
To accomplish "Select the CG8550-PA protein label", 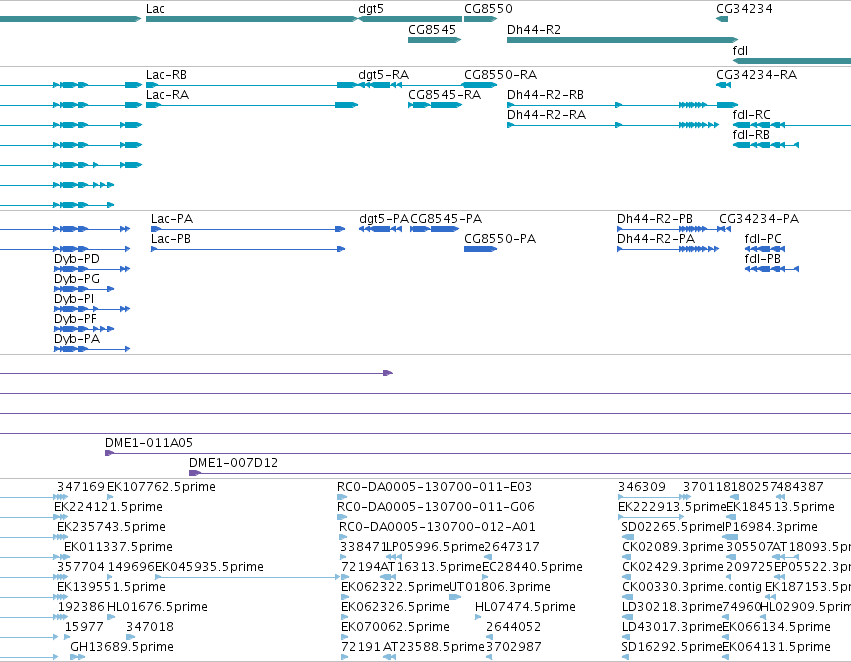I will click(x=500, y=239).
